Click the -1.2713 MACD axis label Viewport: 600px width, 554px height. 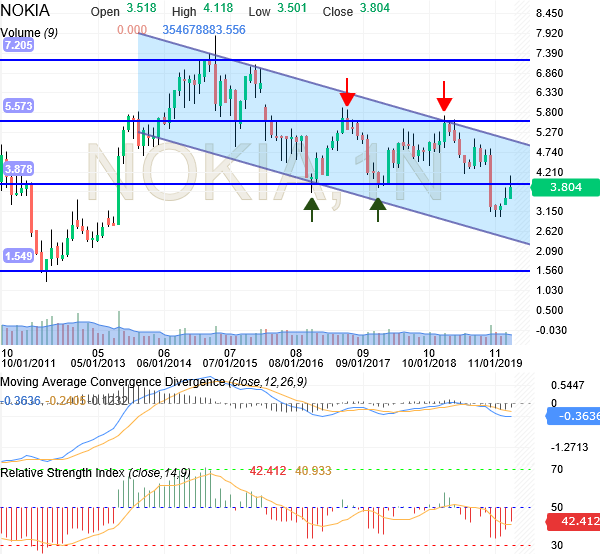(x=569, y=447)
